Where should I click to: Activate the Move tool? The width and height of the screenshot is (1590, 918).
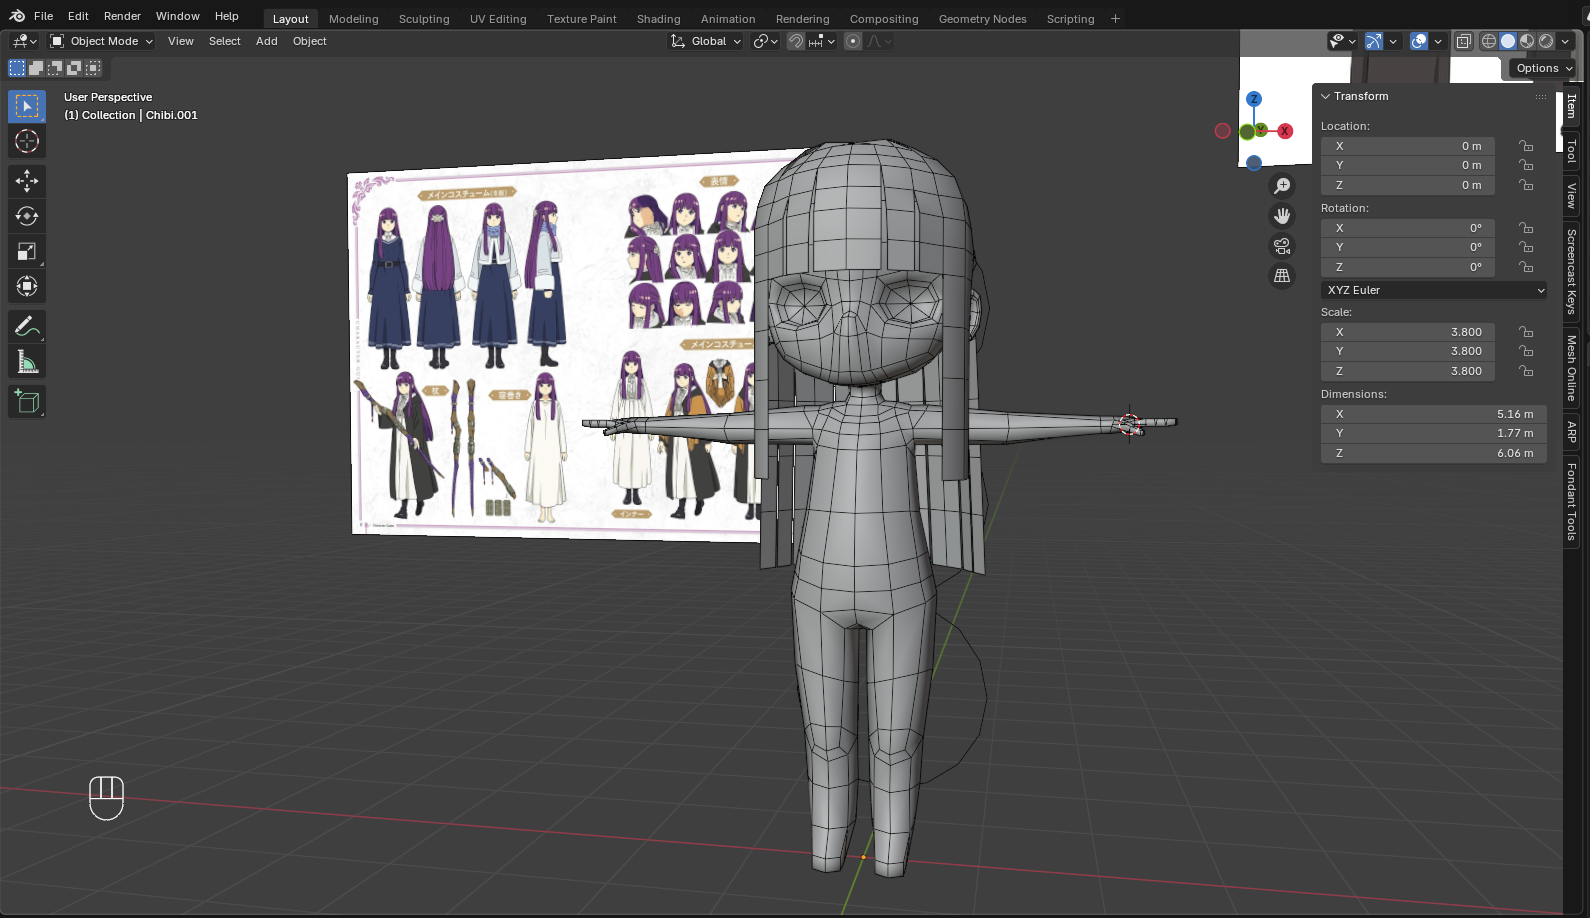pyautogui.click(x=27, y=181)
